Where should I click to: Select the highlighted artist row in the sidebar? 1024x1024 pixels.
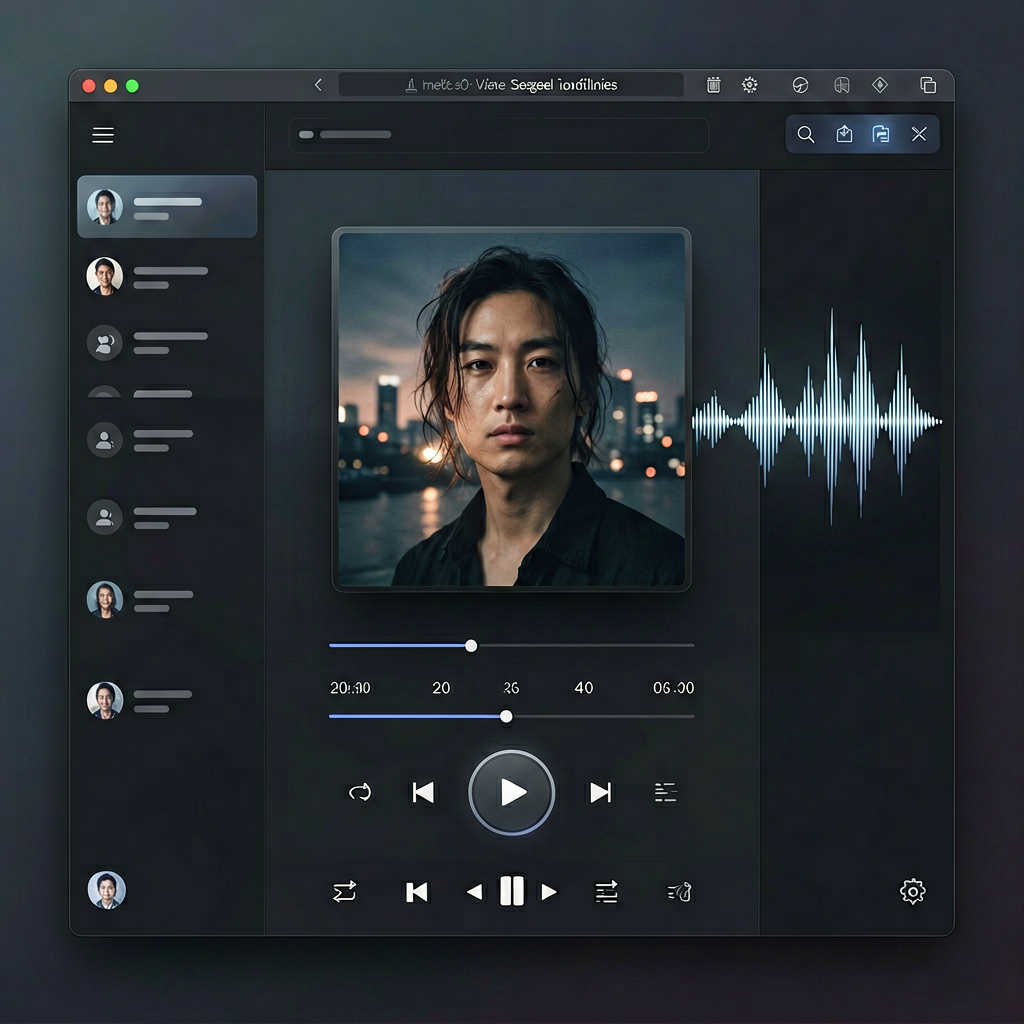pos(167,206)
